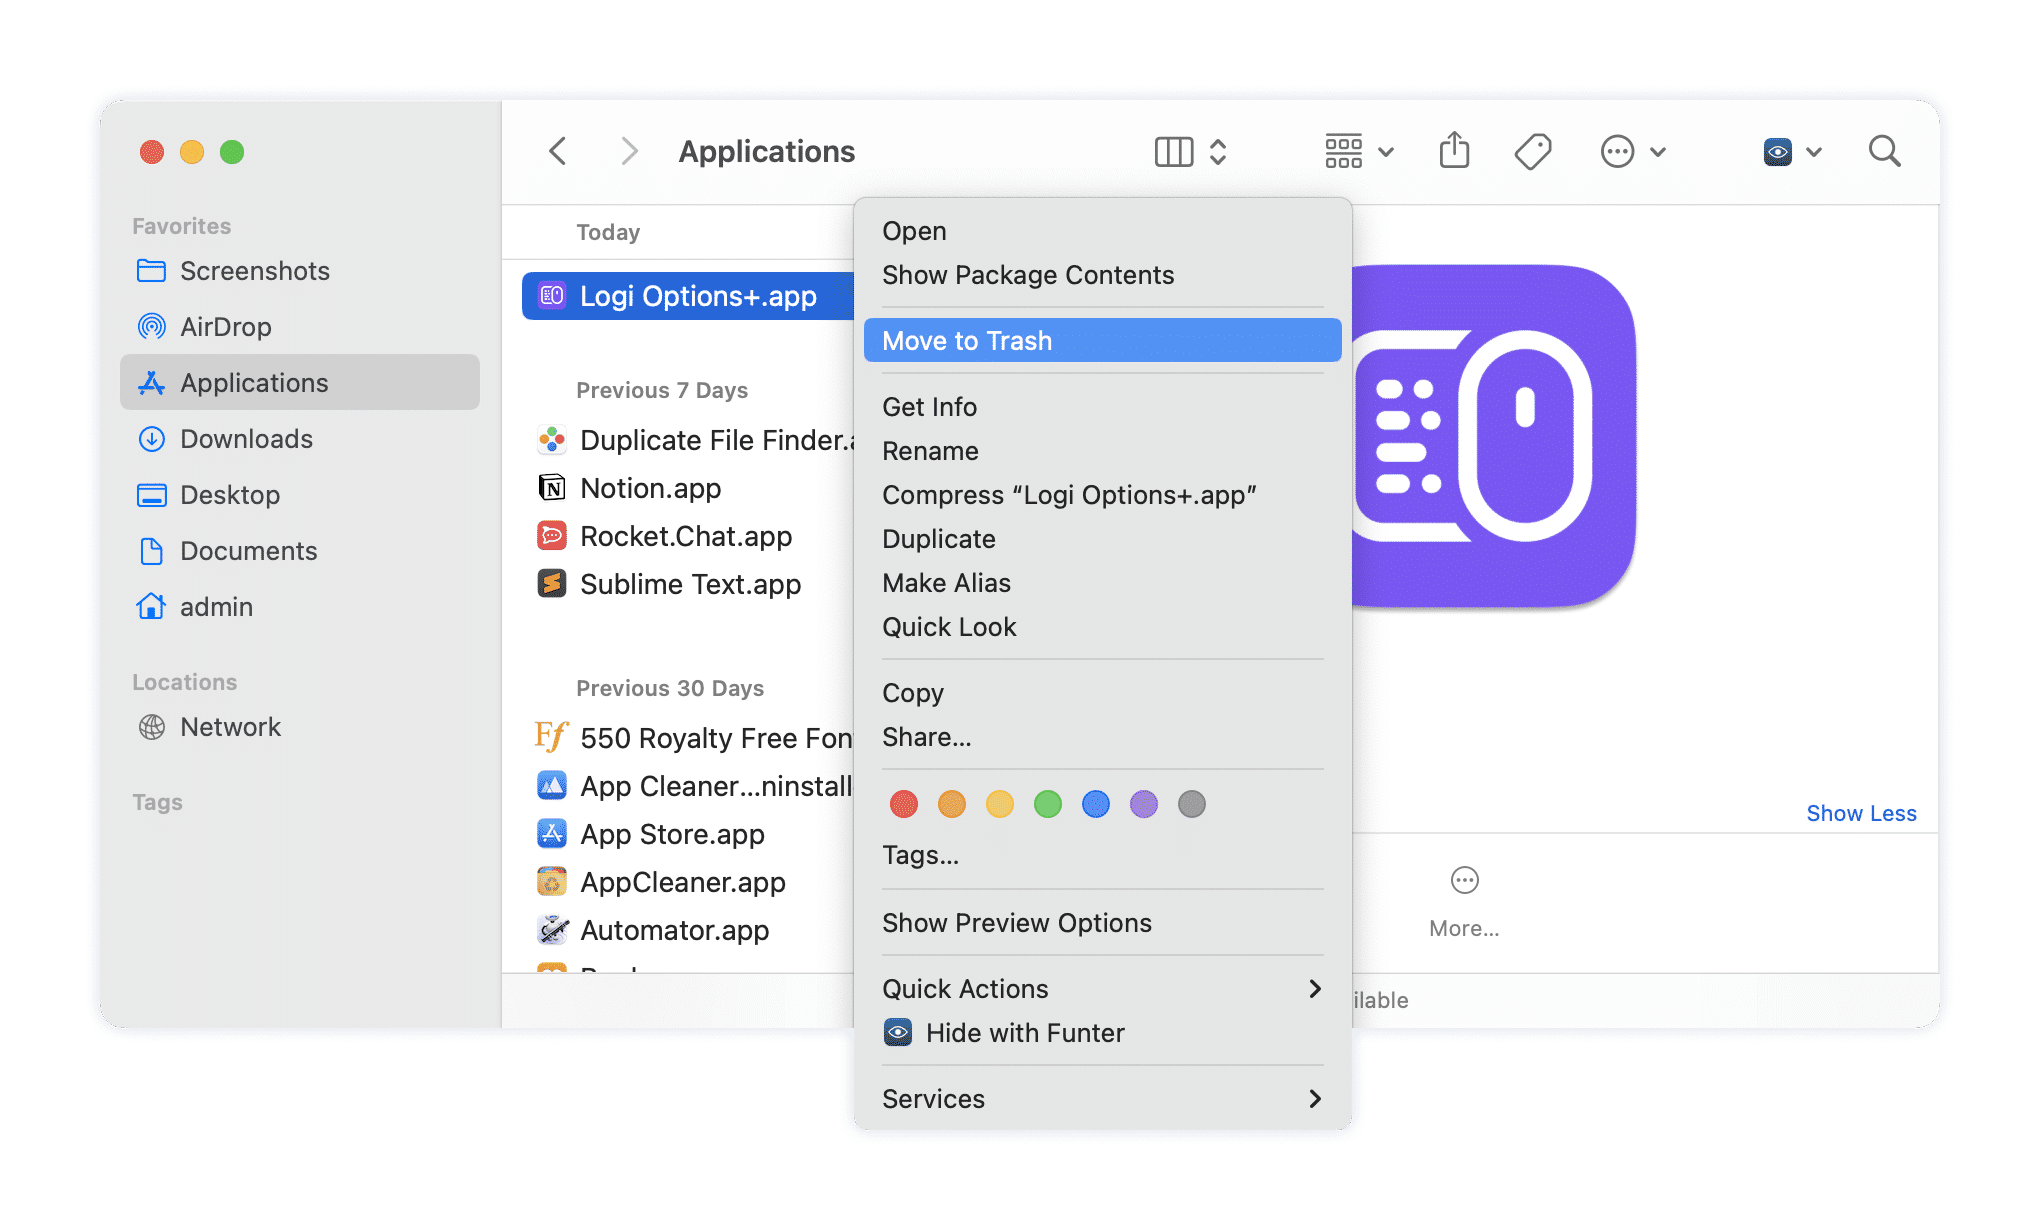The width and height of the screenshot is (2040, 1230).
Task: Select Downloads in the Favorites sidebar
Action: [246, 439]
